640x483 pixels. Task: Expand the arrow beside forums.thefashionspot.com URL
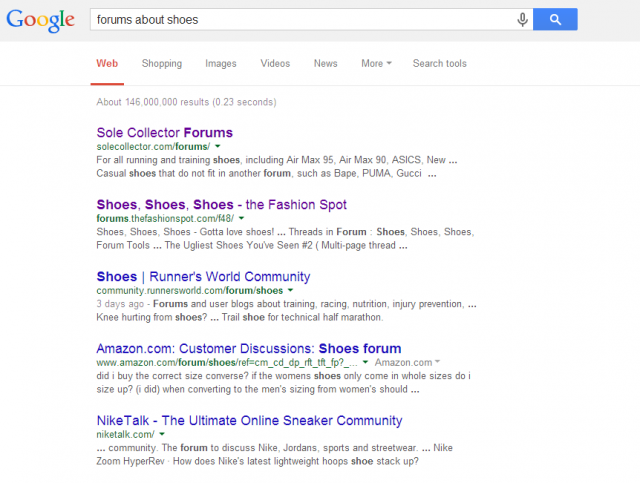coord(242,219)
